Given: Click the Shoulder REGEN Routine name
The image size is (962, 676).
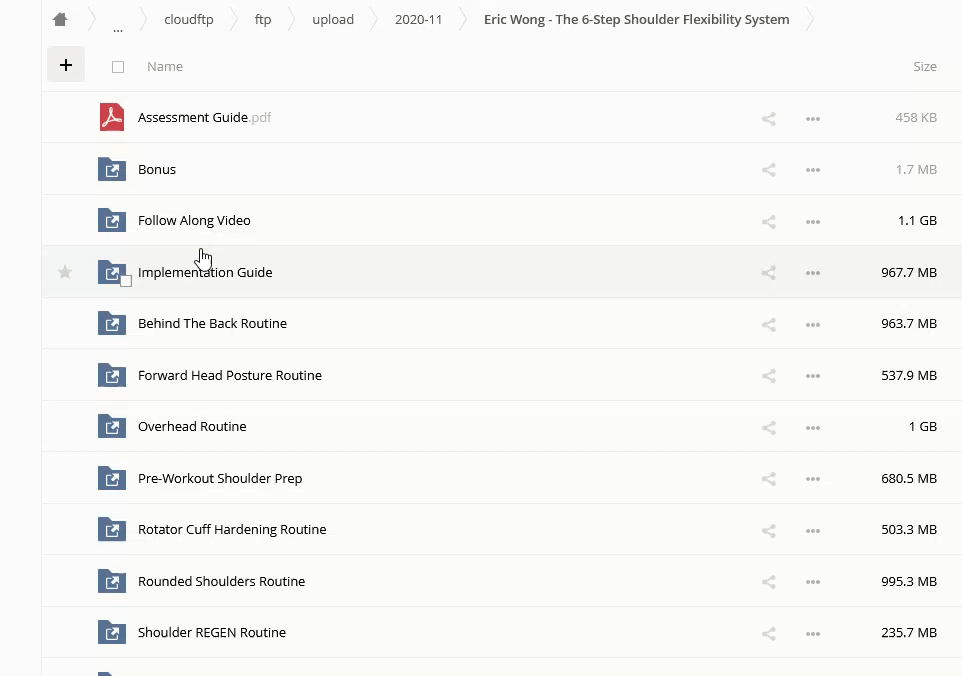Looking at the screenshot, I should click(212, 632).
